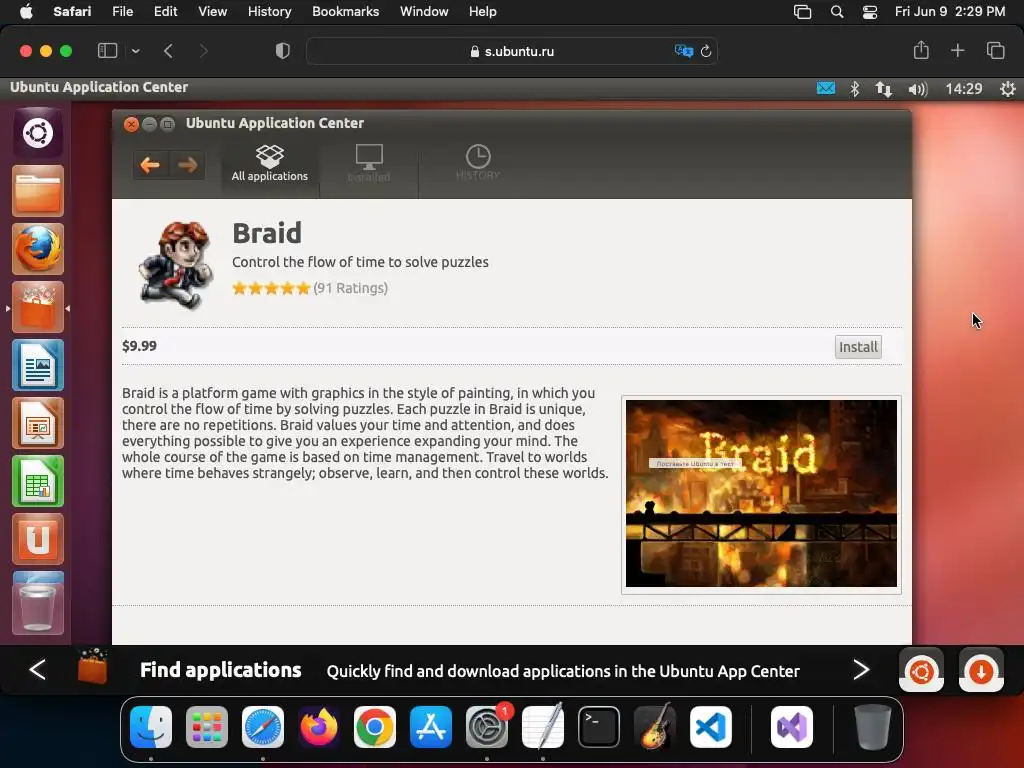This screenshot has height=768, width=1024.
Task: Open the Safari View menu
Action: (212, 12)
